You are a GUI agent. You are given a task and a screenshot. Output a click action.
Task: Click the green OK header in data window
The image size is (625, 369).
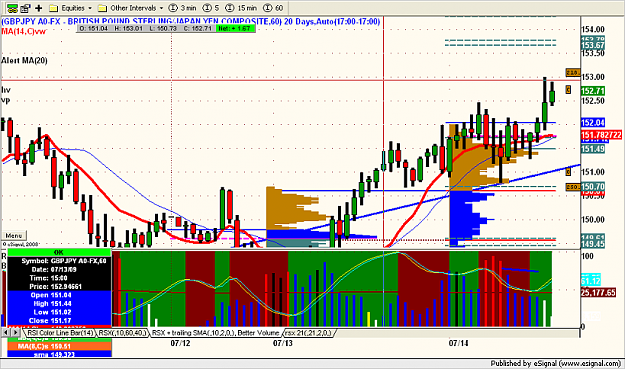(x=59, y=252)
